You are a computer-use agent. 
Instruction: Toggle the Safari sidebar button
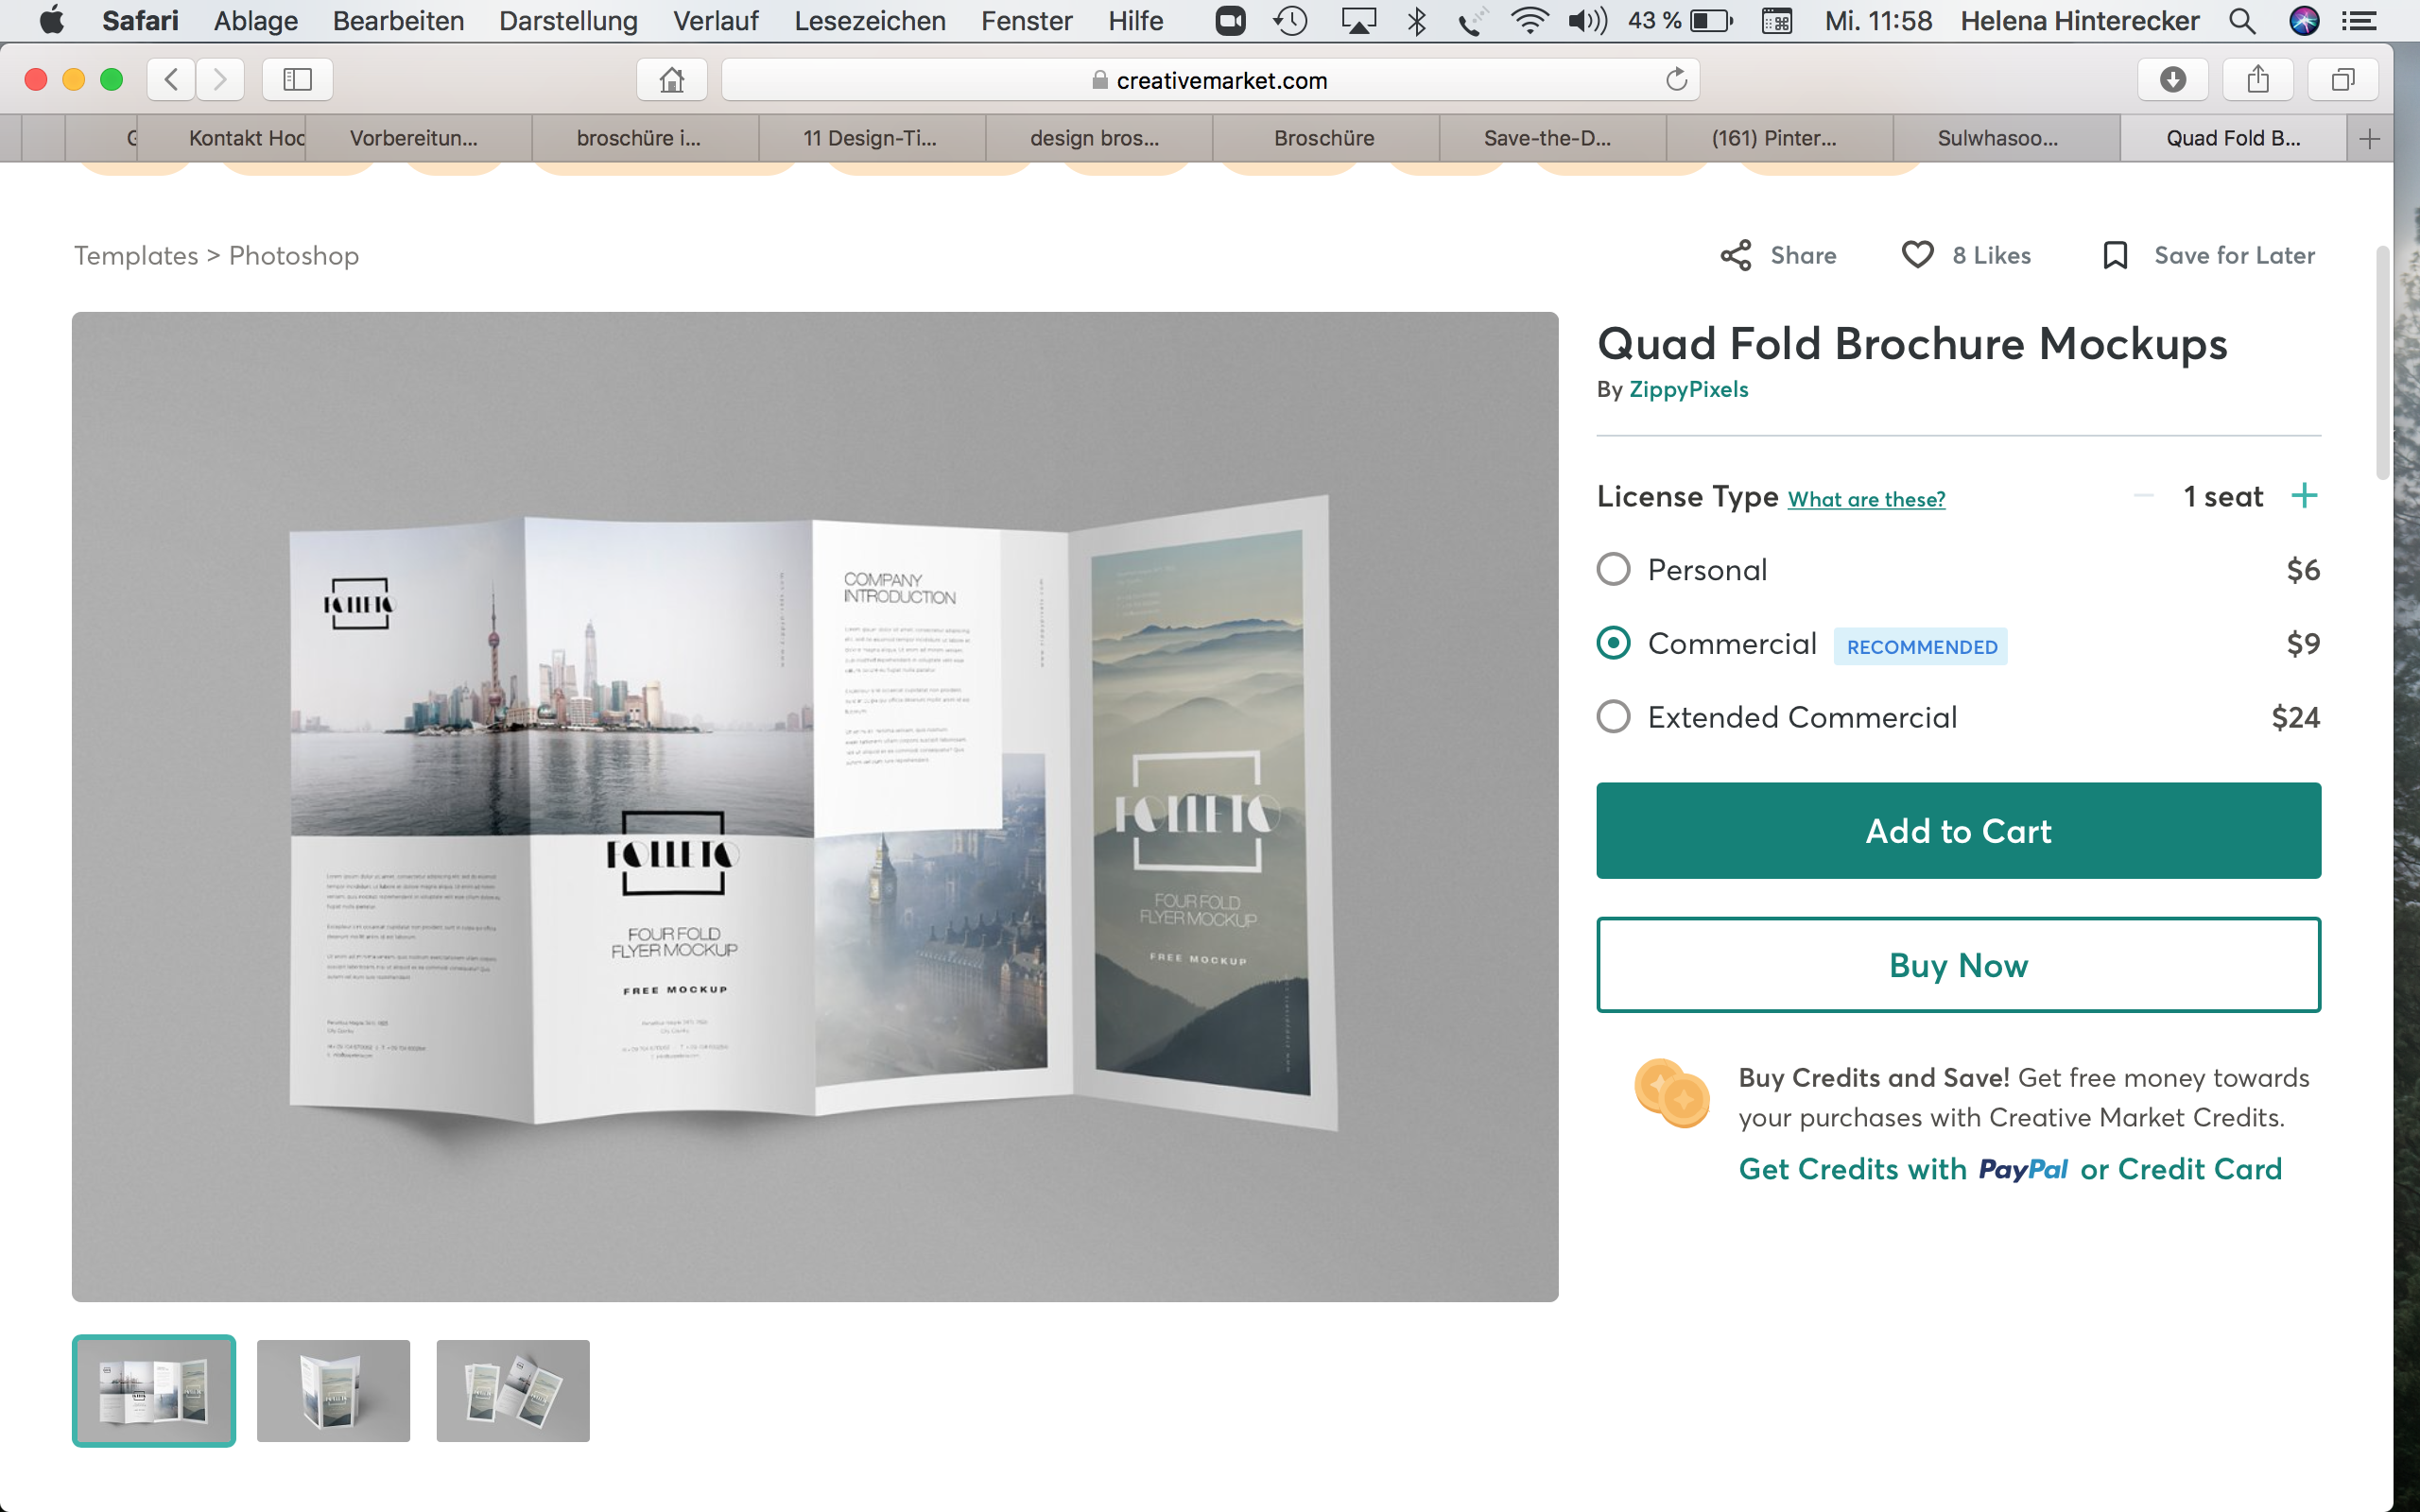pyautogui.click(x=297, y=79)
